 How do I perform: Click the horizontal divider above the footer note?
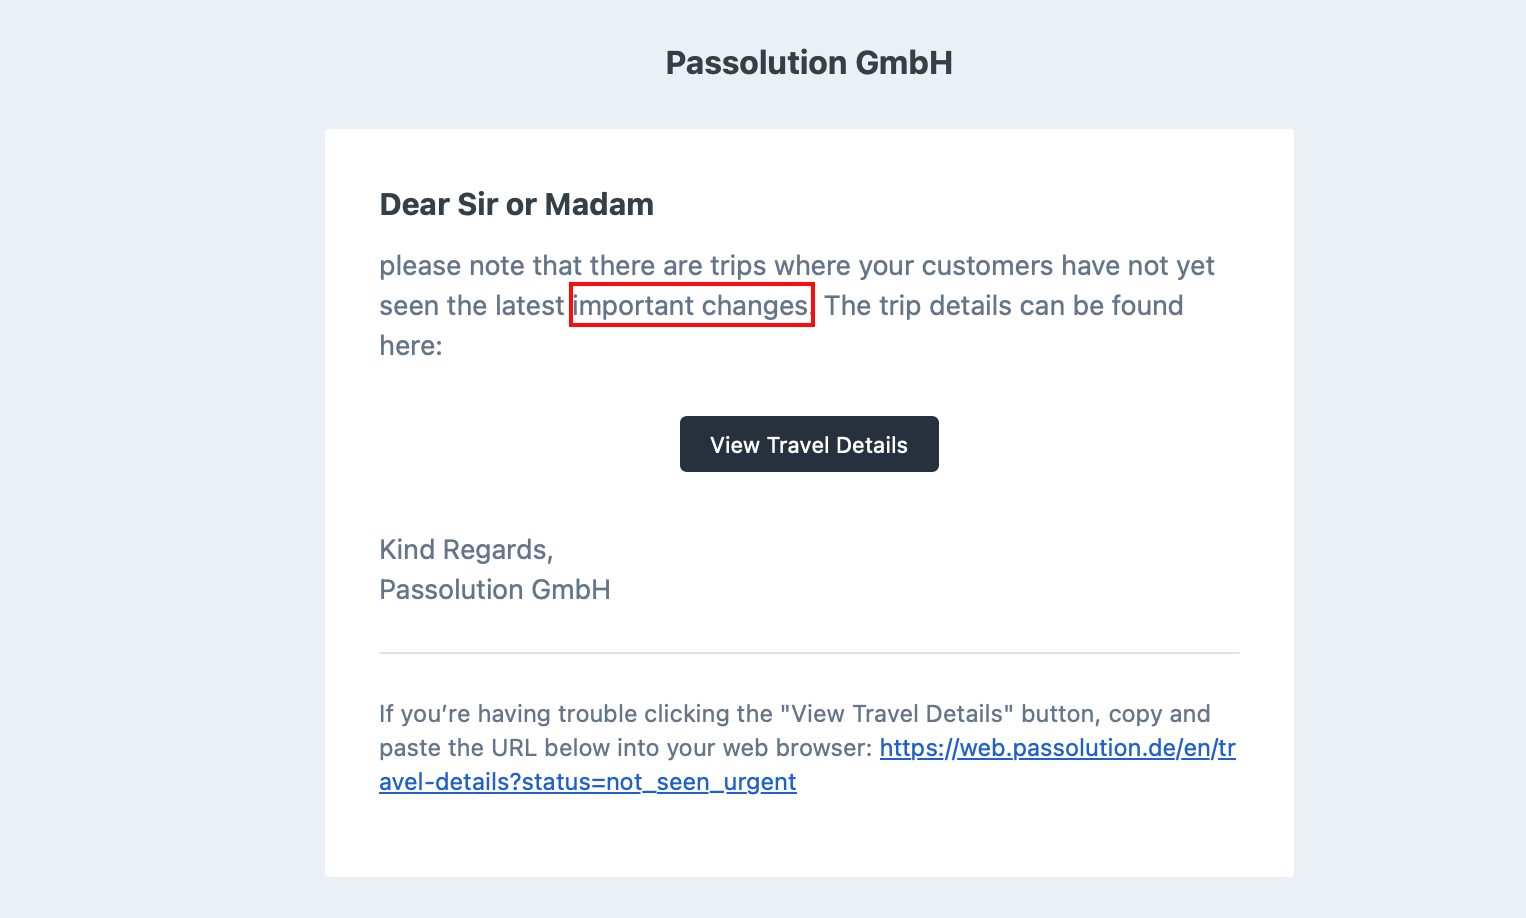point(809,653)
